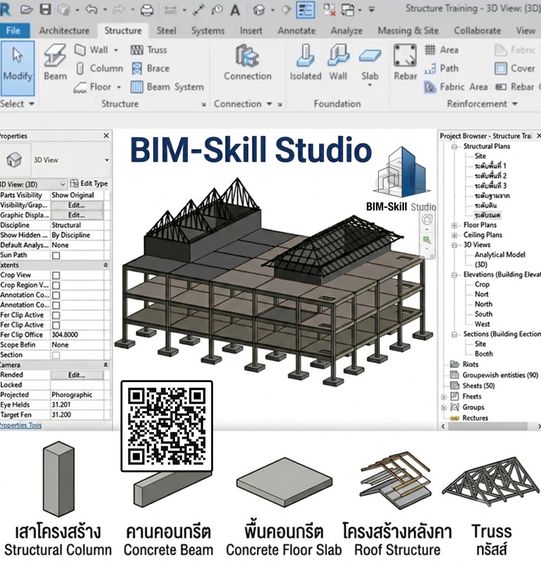Choose the Truss tool
The image size is (541, 562).
point(149,50)
